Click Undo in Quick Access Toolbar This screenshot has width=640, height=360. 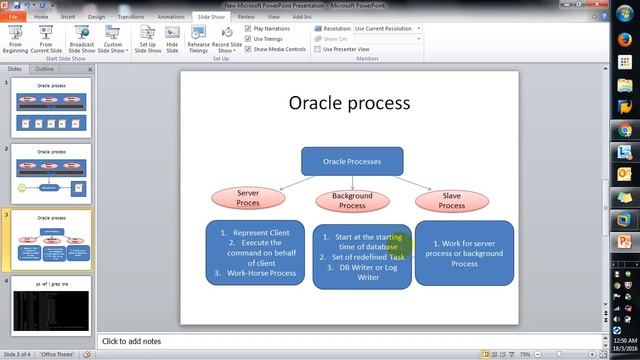[x=27, y=5]
